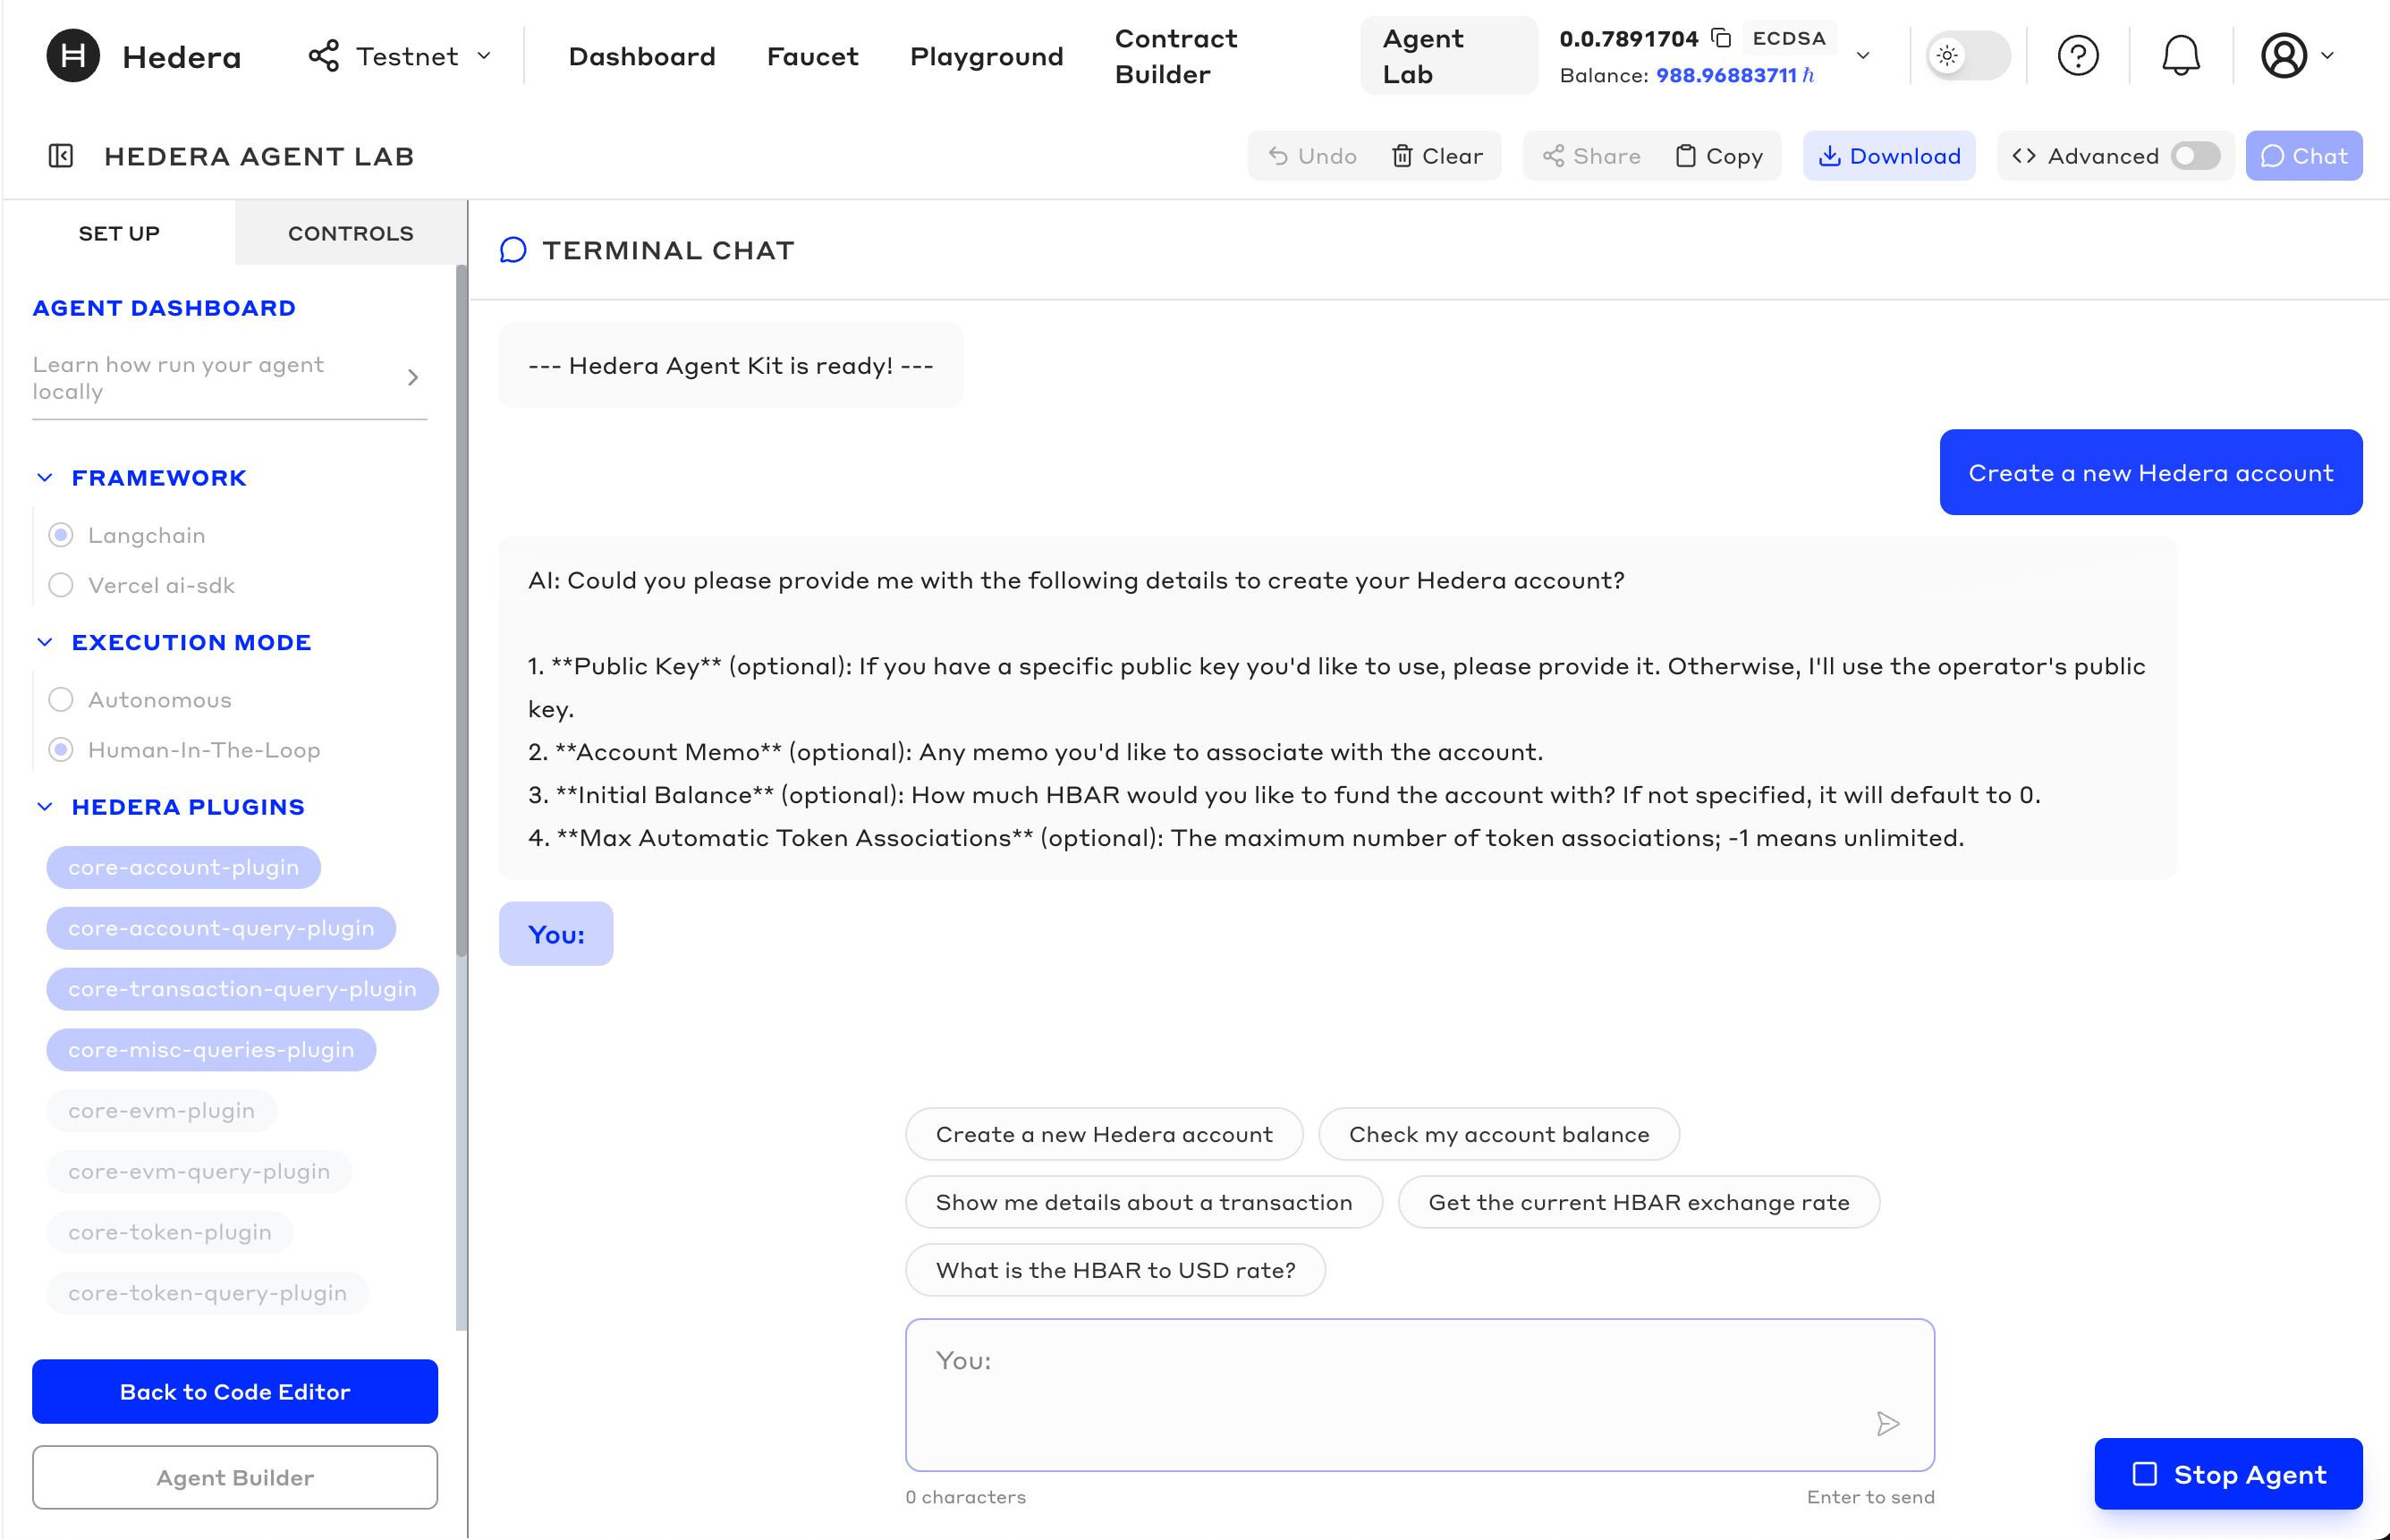Focus the 'You:' chat input field
This screenshot has width=2390, height=1540.
tap(1420, 1396)
